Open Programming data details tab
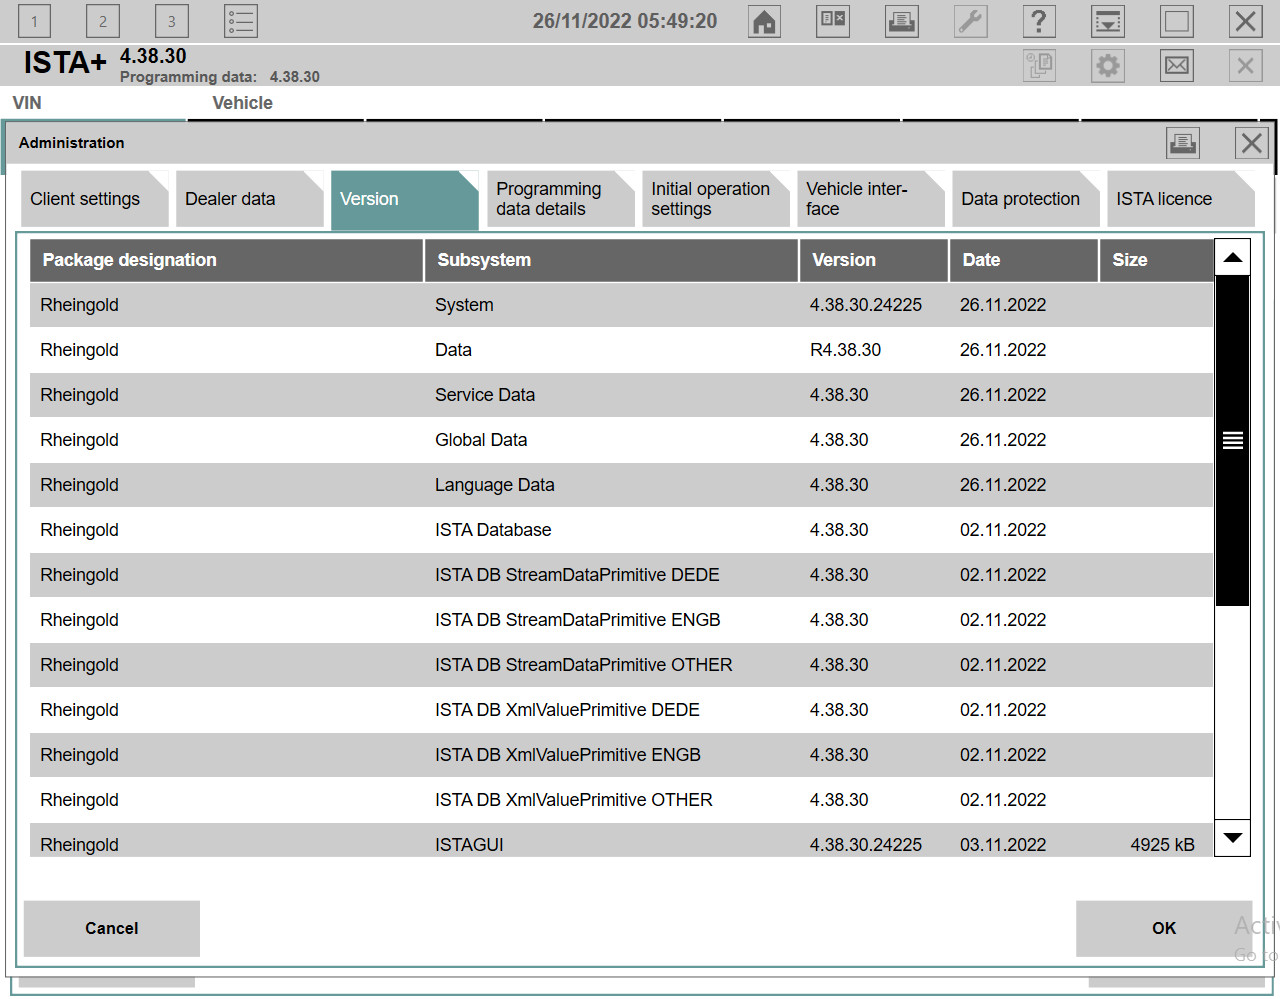The width and height of the screenshot is (1280, 999). (560, 199)
